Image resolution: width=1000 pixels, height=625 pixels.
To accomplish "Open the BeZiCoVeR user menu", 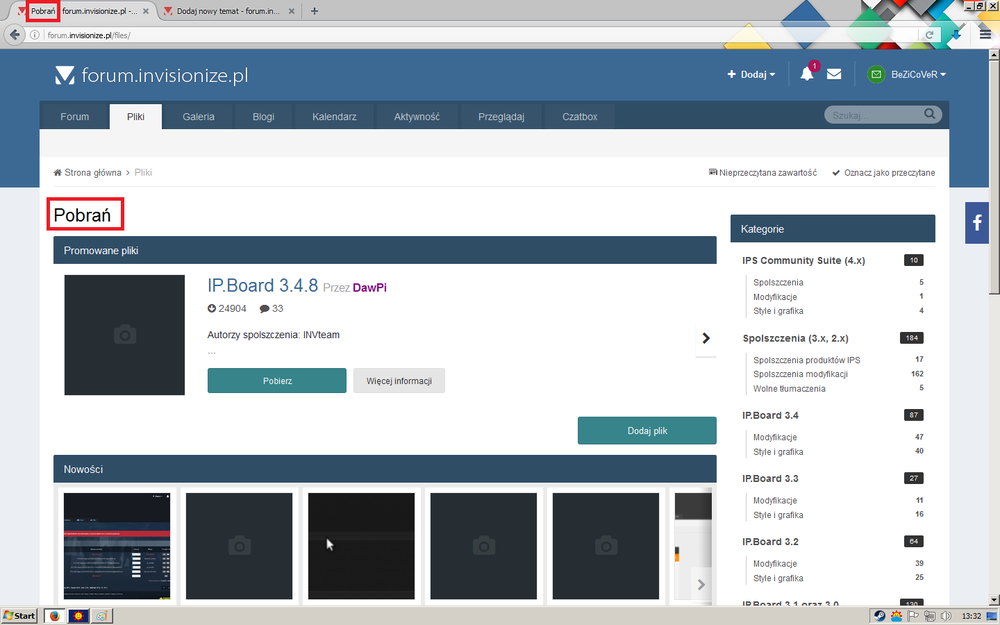I will click(x=907, y=74).
